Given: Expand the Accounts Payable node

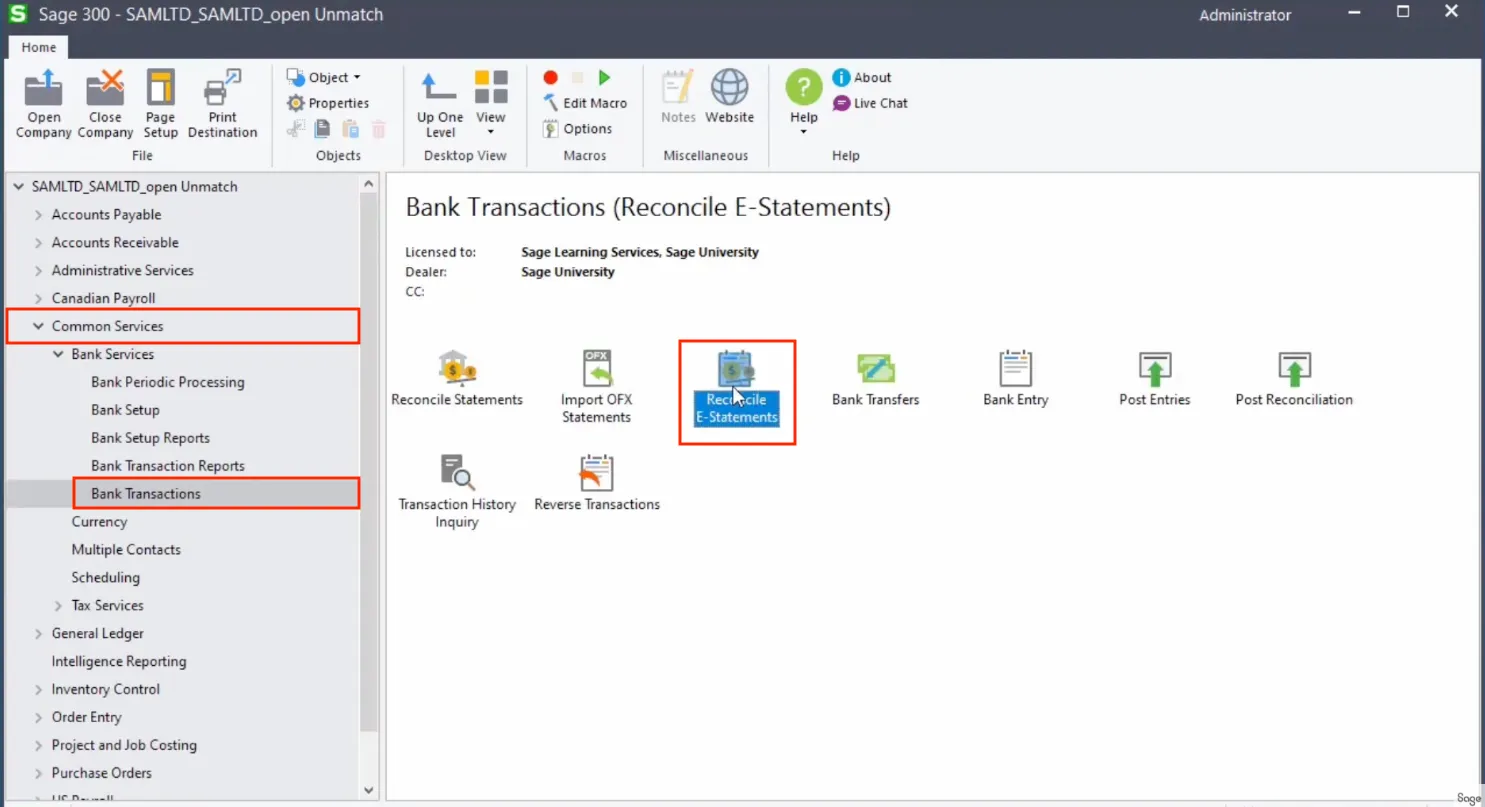Looking at the screenshot, I should pos(39,215).
